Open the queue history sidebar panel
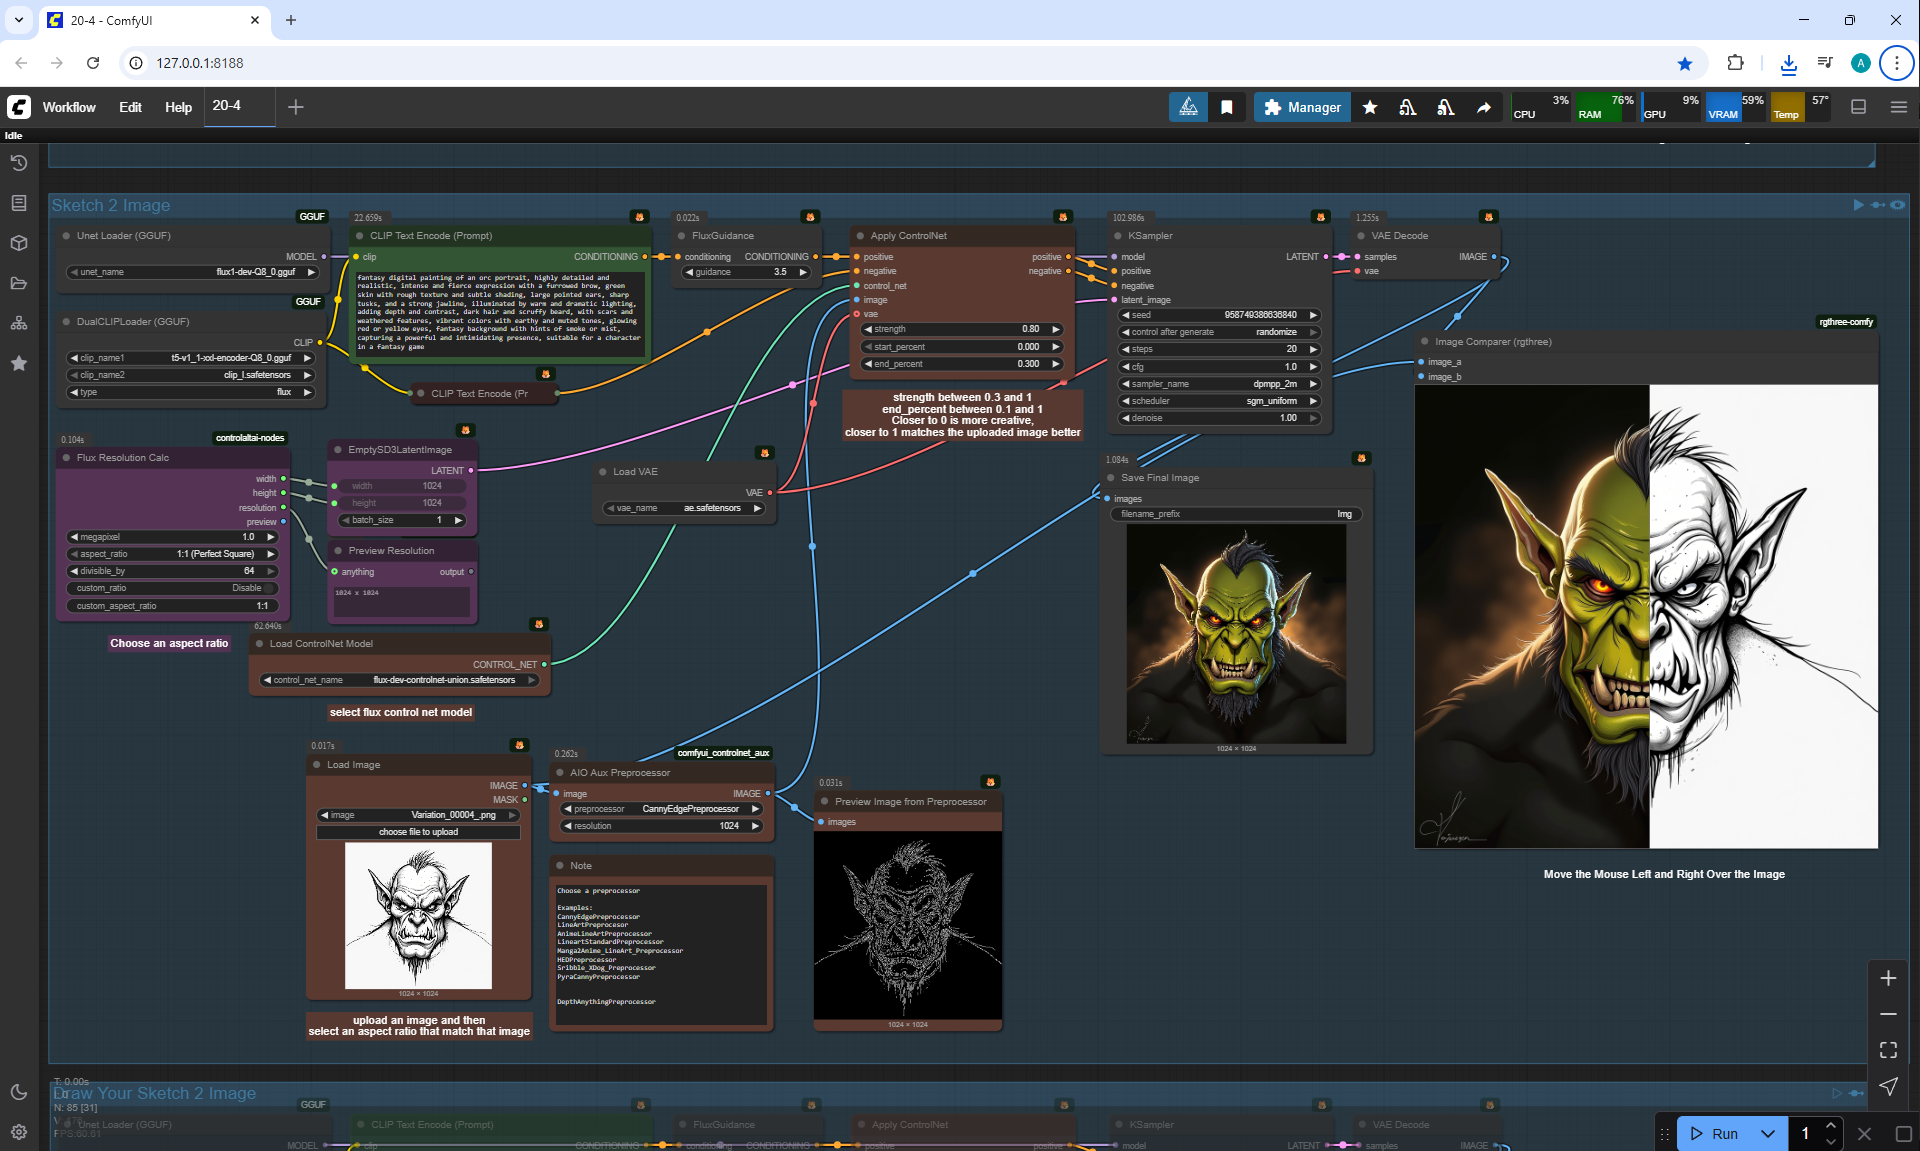Screen dimensions: 1920x1151 point(18,163)
